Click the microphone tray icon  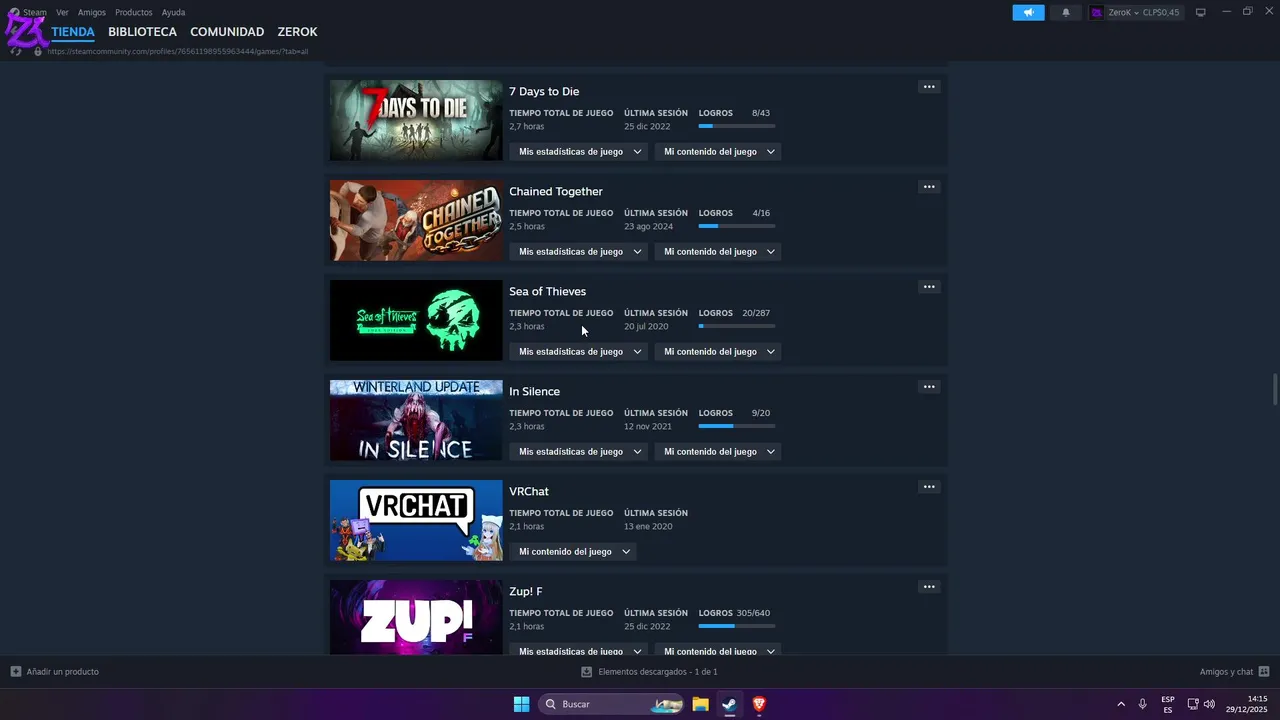point(1142,704)
